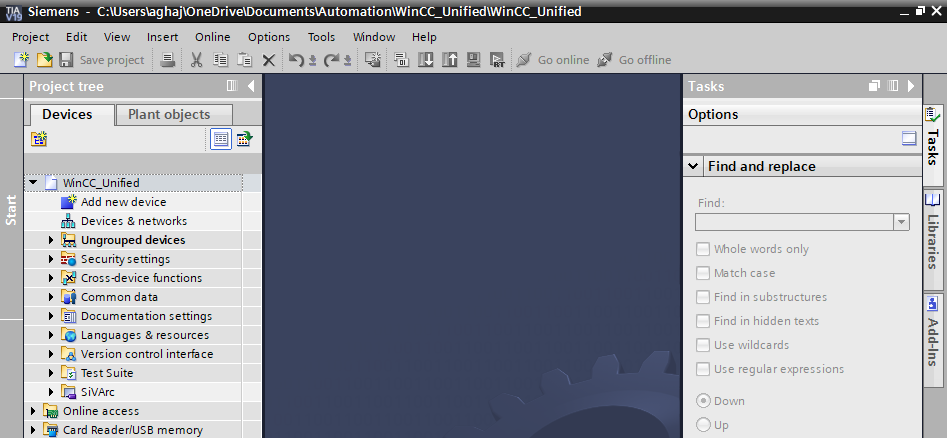Screen dimensions: 947x438
Task: Open the Help menu
Action: tap(424, 37)
